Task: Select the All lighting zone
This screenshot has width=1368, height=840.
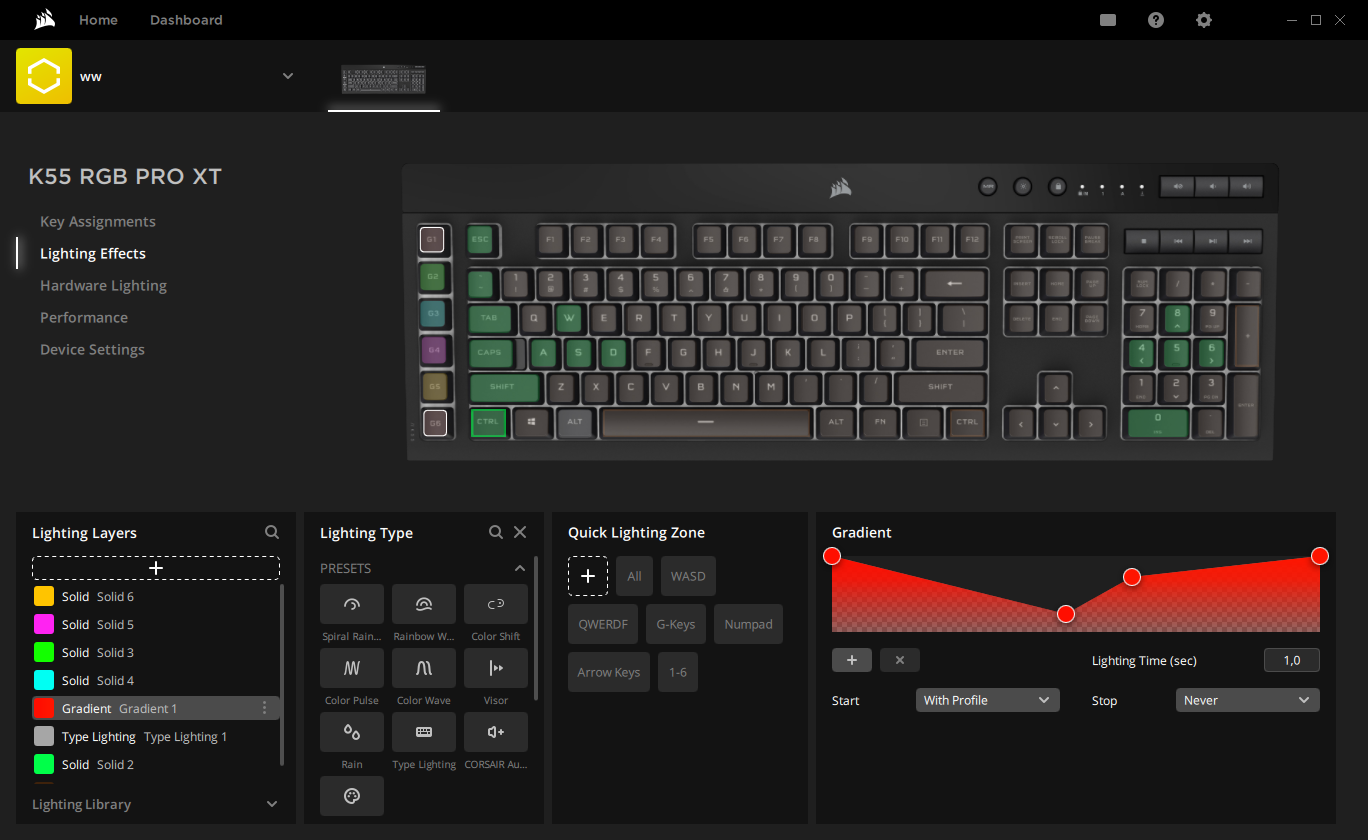Action: tap(634, 576)
